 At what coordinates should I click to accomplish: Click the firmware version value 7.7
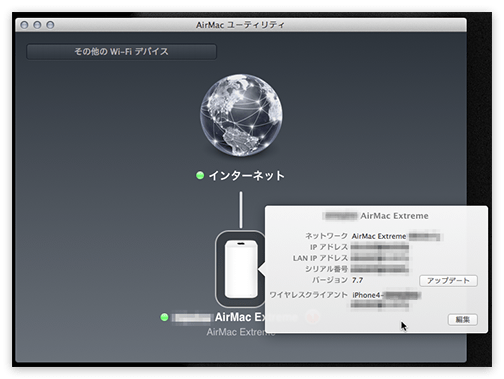(x=357, y=280)
